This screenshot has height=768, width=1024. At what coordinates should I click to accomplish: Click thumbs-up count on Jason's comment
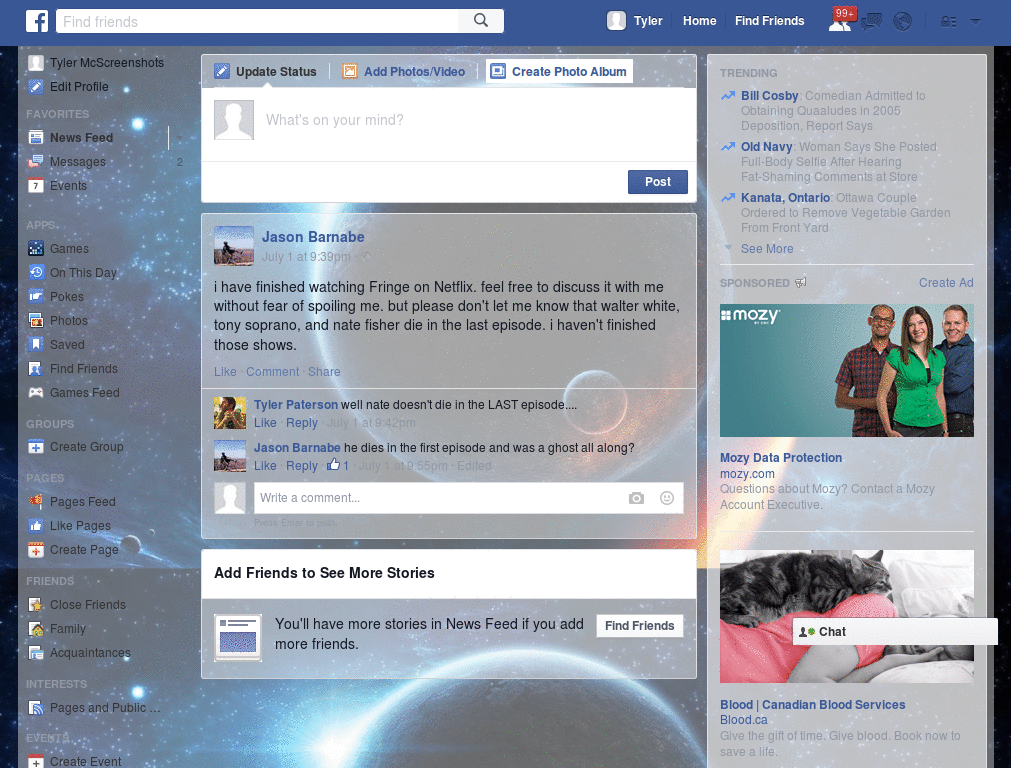[x=338, y=466]
